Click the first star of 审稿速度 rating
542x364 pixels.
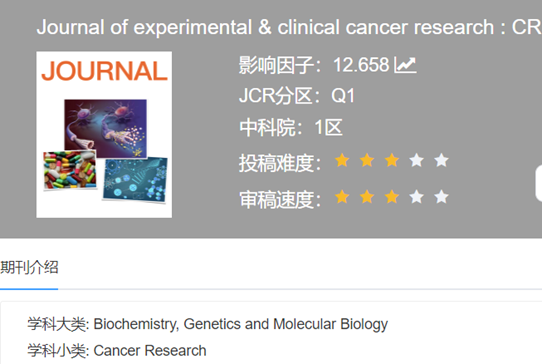point(342,197)
